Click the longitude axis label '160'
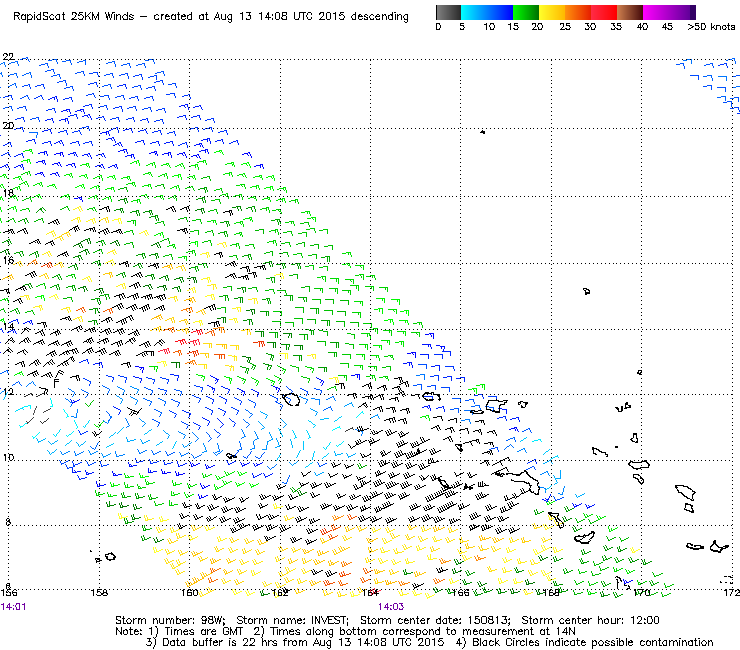740x650 pixels. point(190,592)
